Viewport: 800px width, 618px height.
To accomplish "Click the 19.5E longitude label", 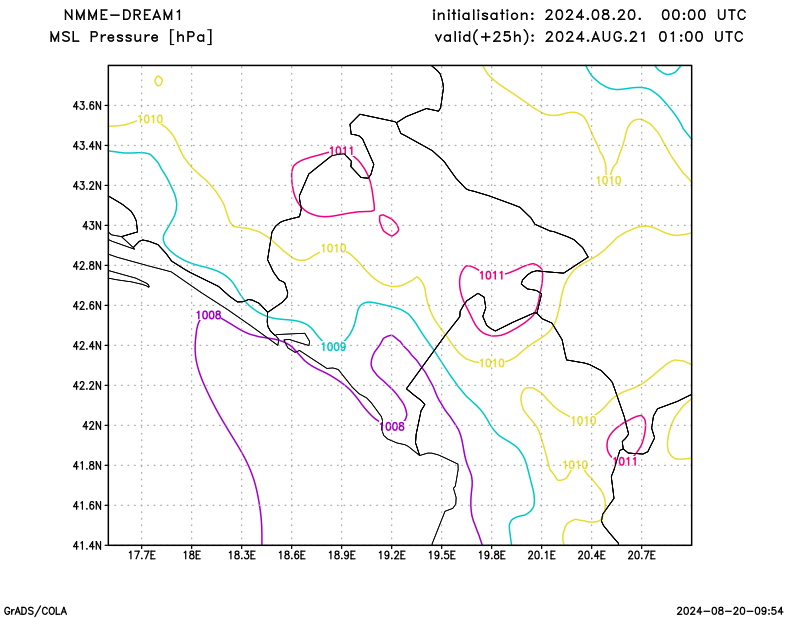I will (442, 555).
